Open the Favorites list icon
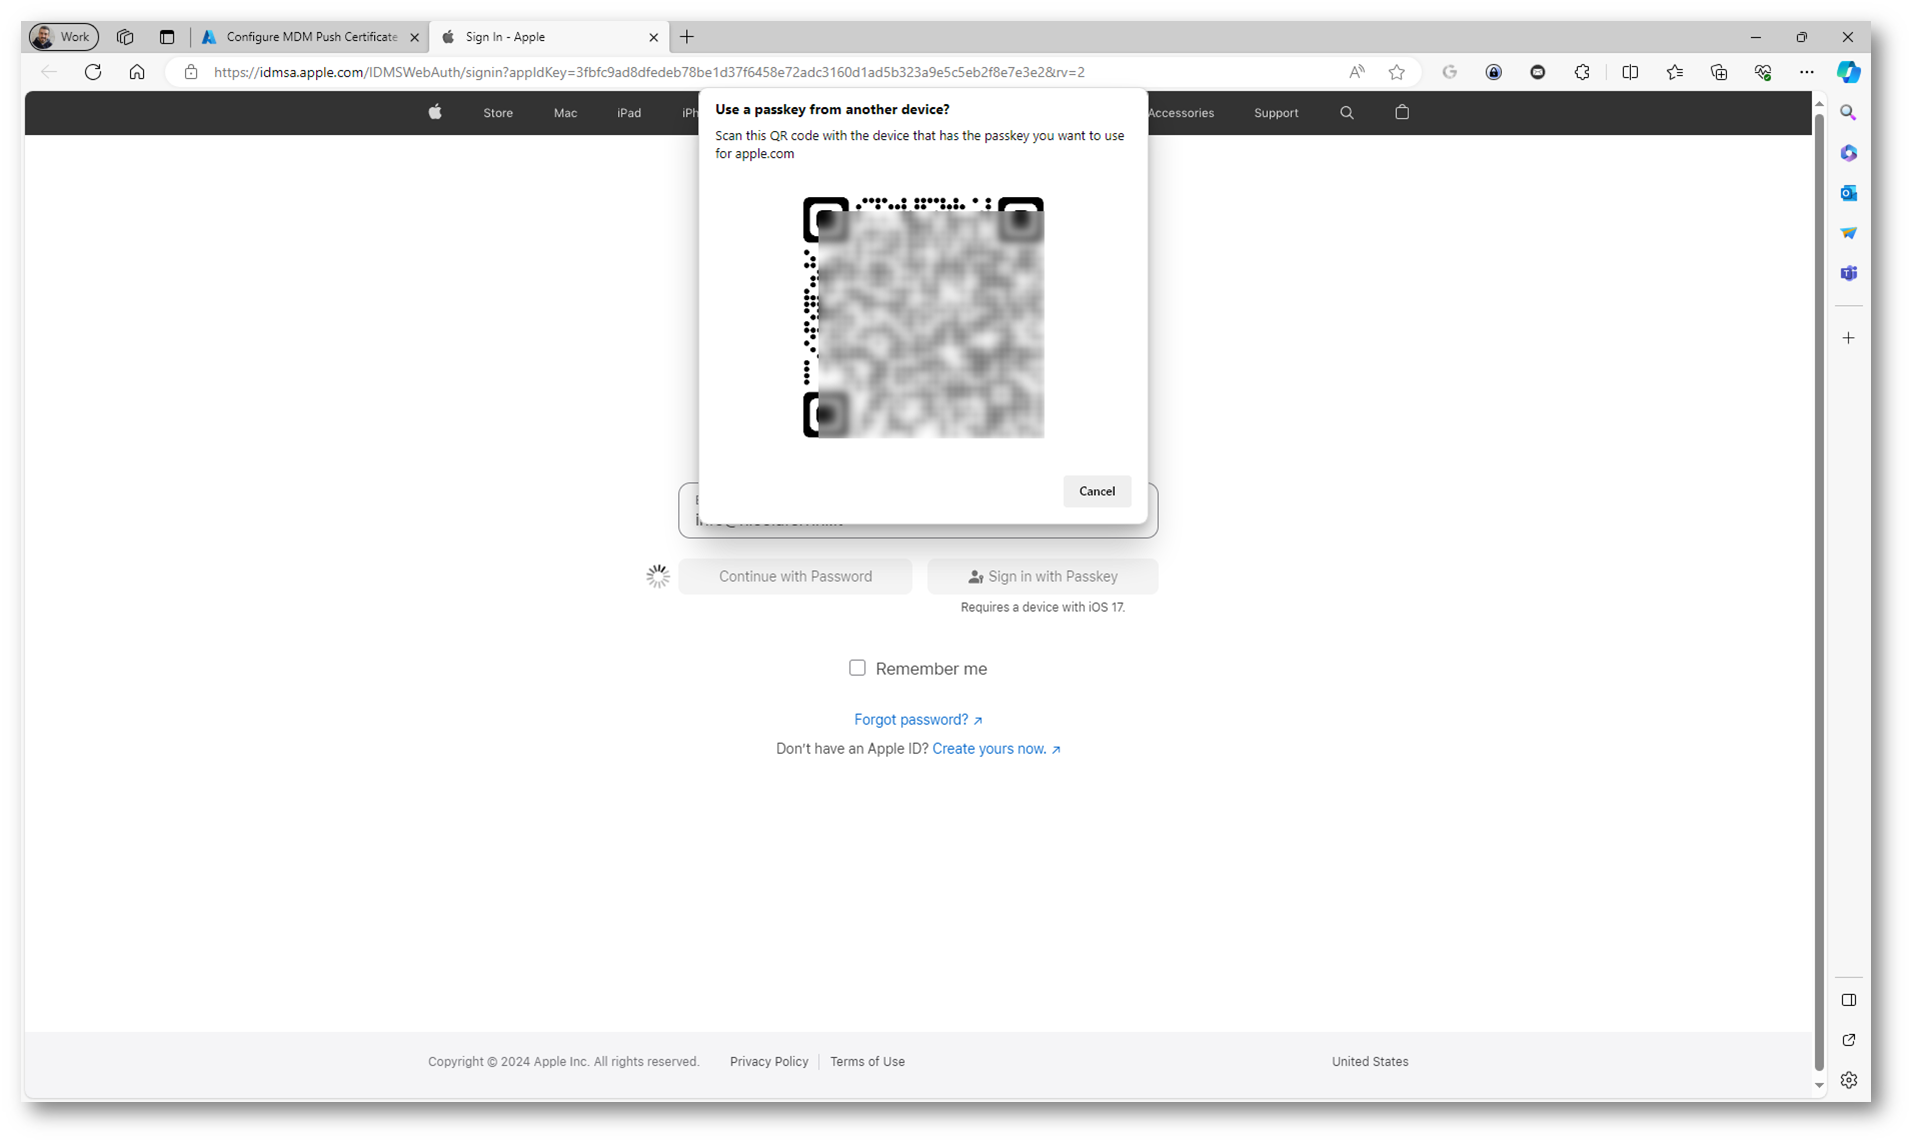Screen dimensions: 1913x1144 [1675, 72]
